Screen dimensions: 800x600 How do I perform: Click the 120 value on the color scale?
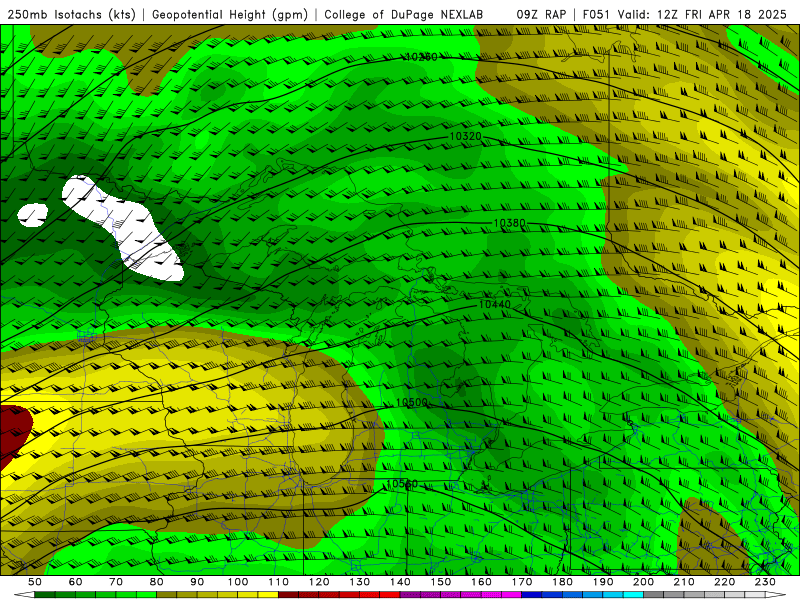pyautogui.click(x=319, y=582)
